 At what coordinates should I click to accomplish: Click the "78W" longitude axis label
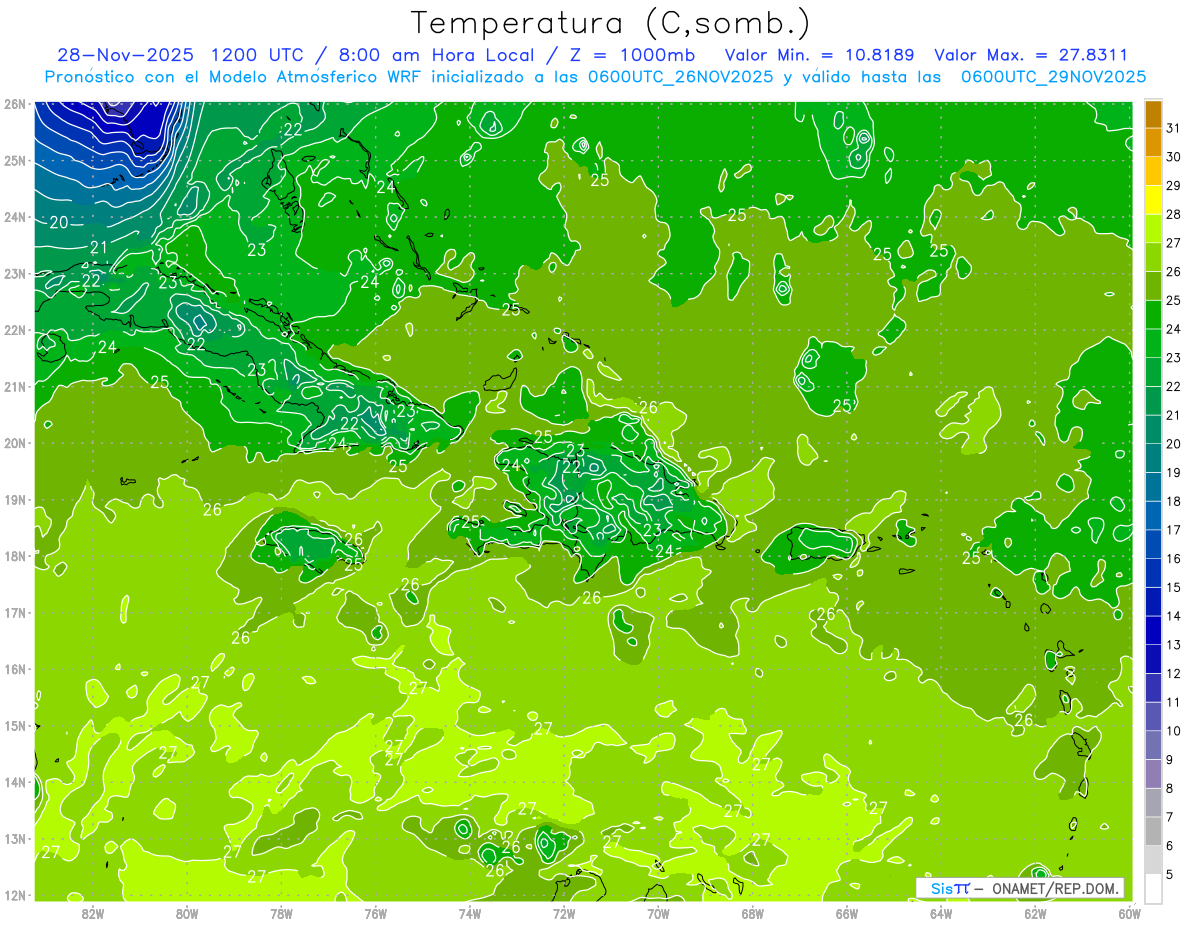[x=281, y=913]
